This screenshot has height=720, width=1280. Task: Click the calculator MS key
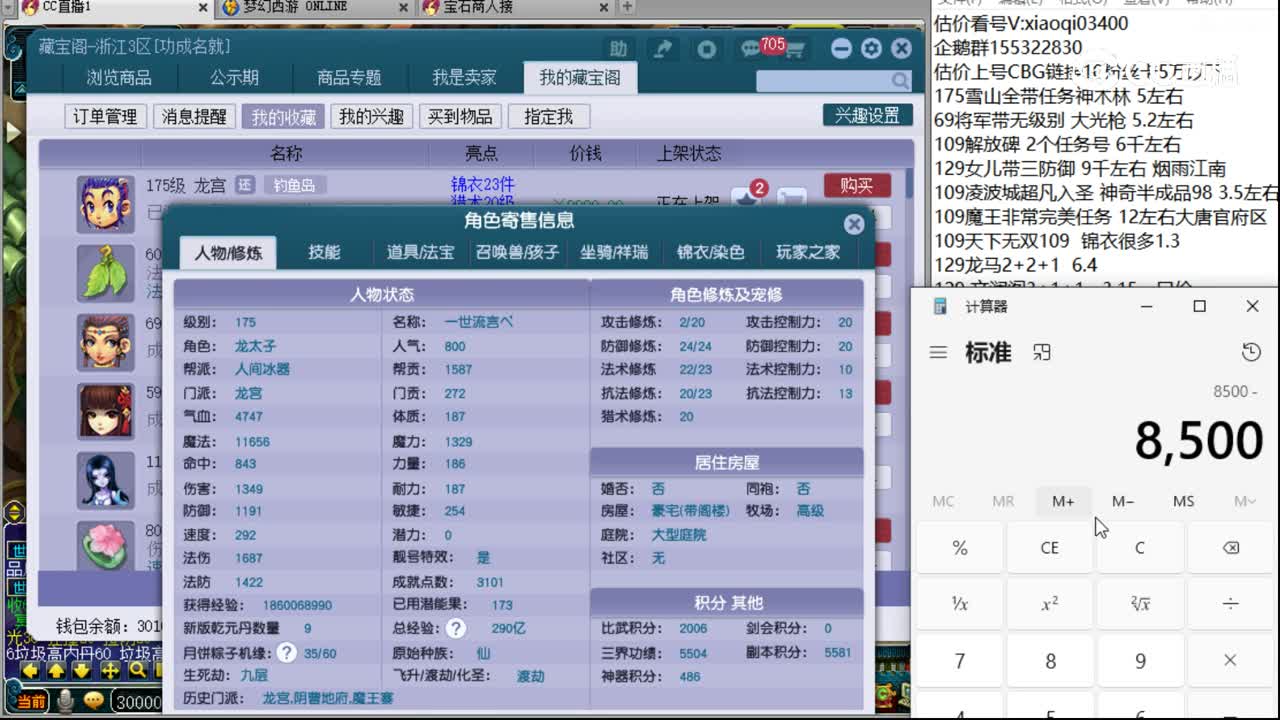(x=1183, y=501)
